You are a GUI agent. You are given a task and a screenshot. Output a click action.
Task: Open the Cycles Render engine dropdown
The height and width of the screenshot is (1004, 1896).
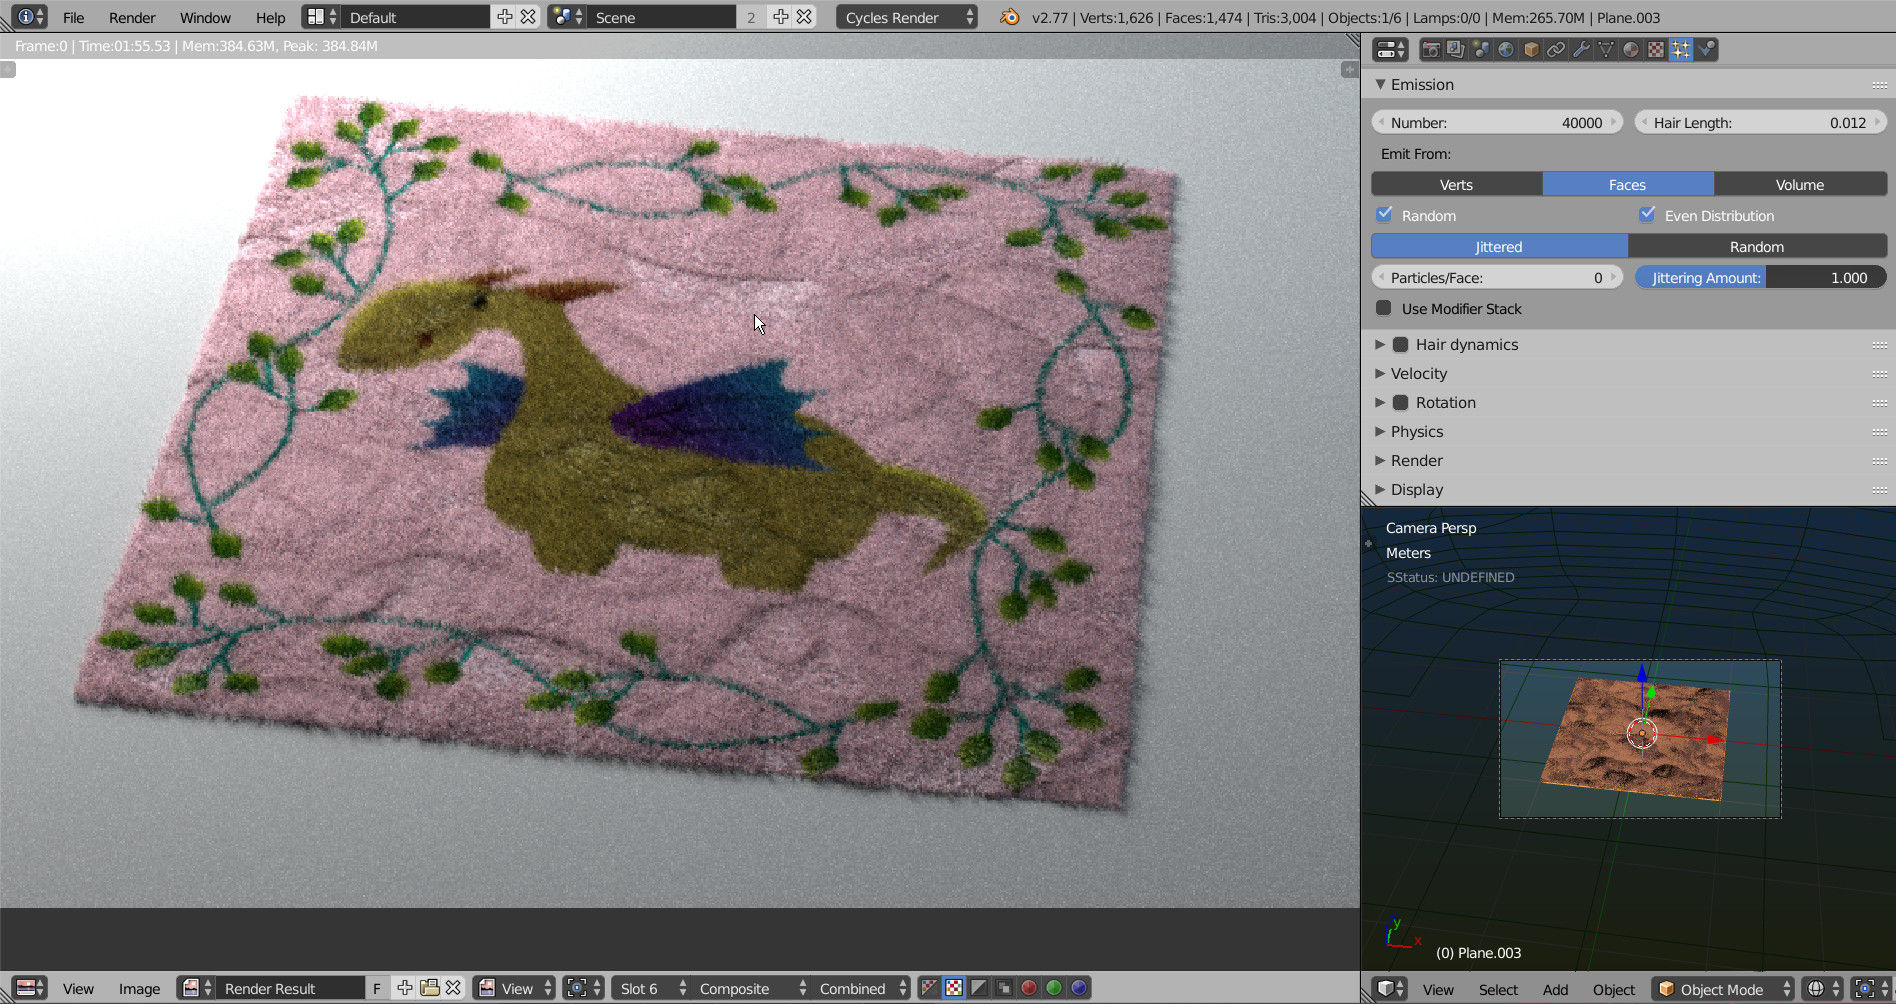(x=908, y=17)
